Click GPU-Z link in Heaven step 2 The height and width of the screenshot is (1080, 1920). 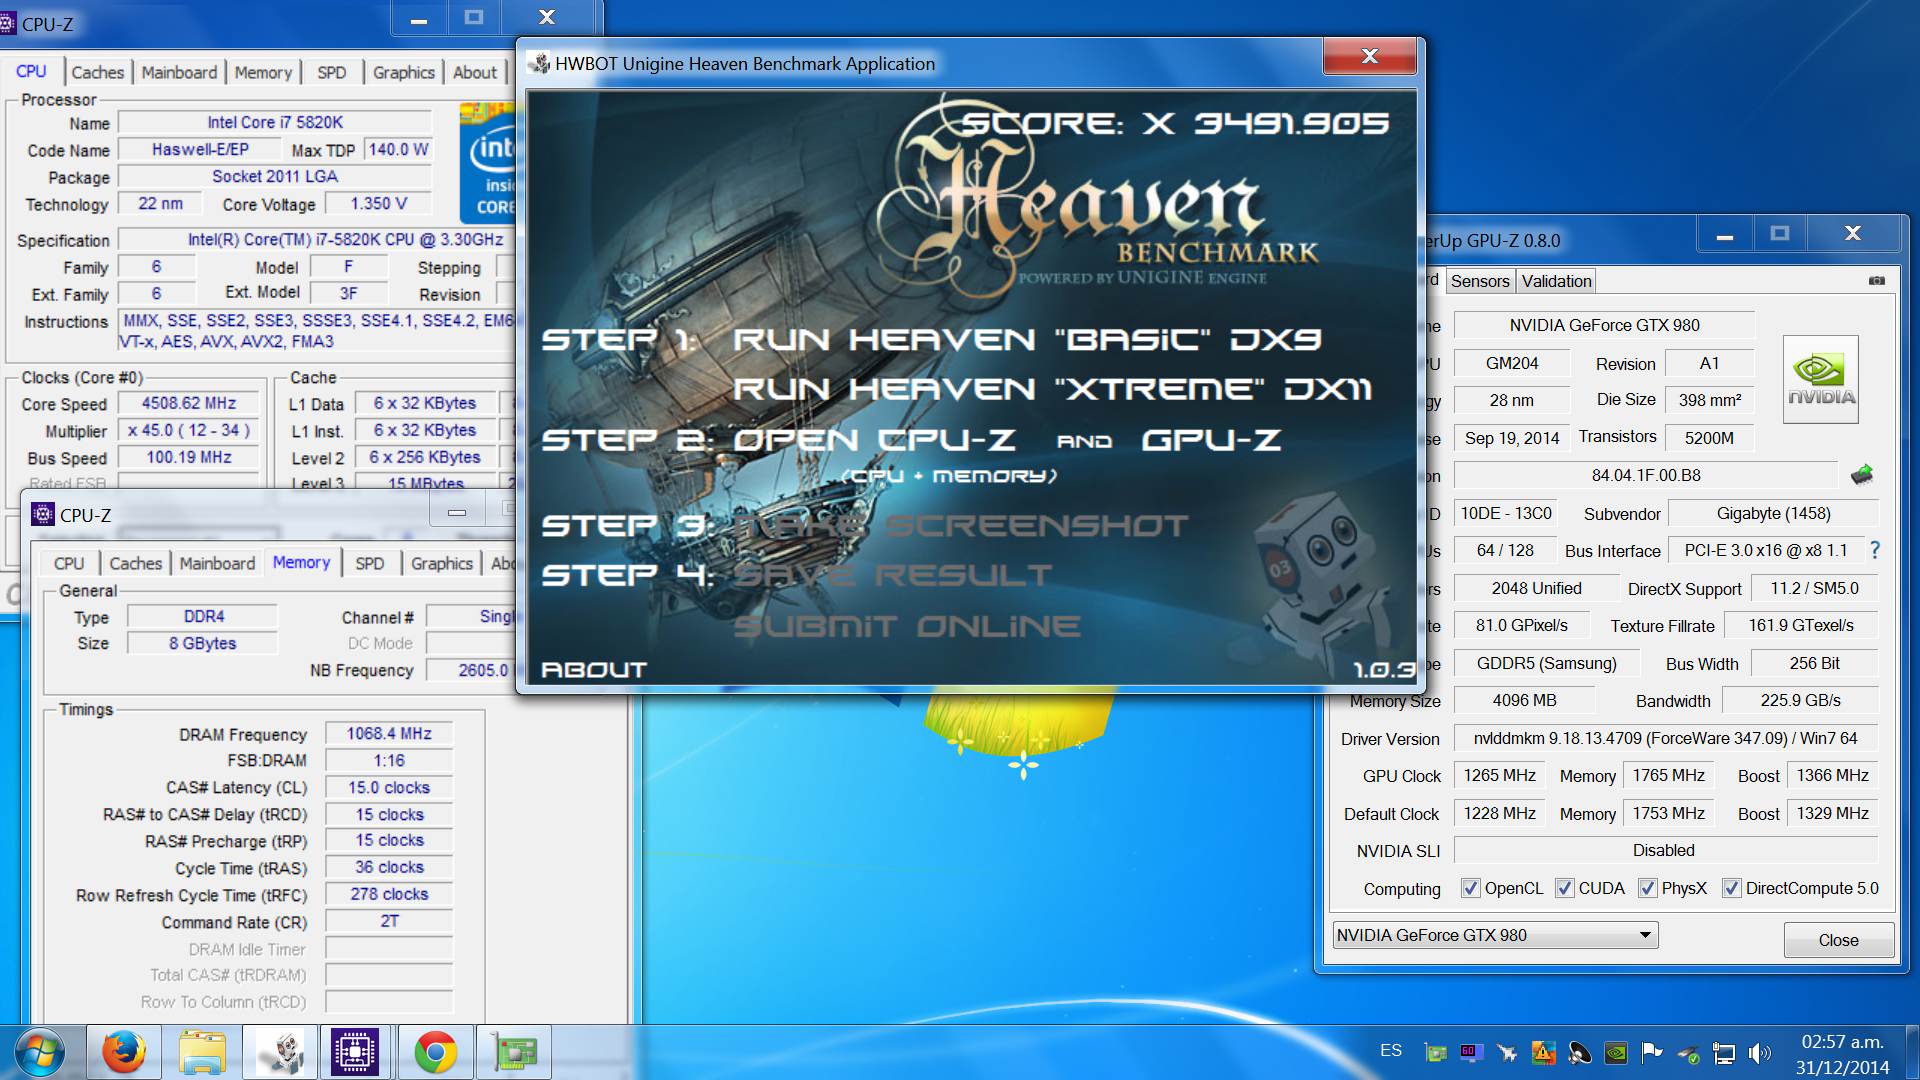point(1211,440)
